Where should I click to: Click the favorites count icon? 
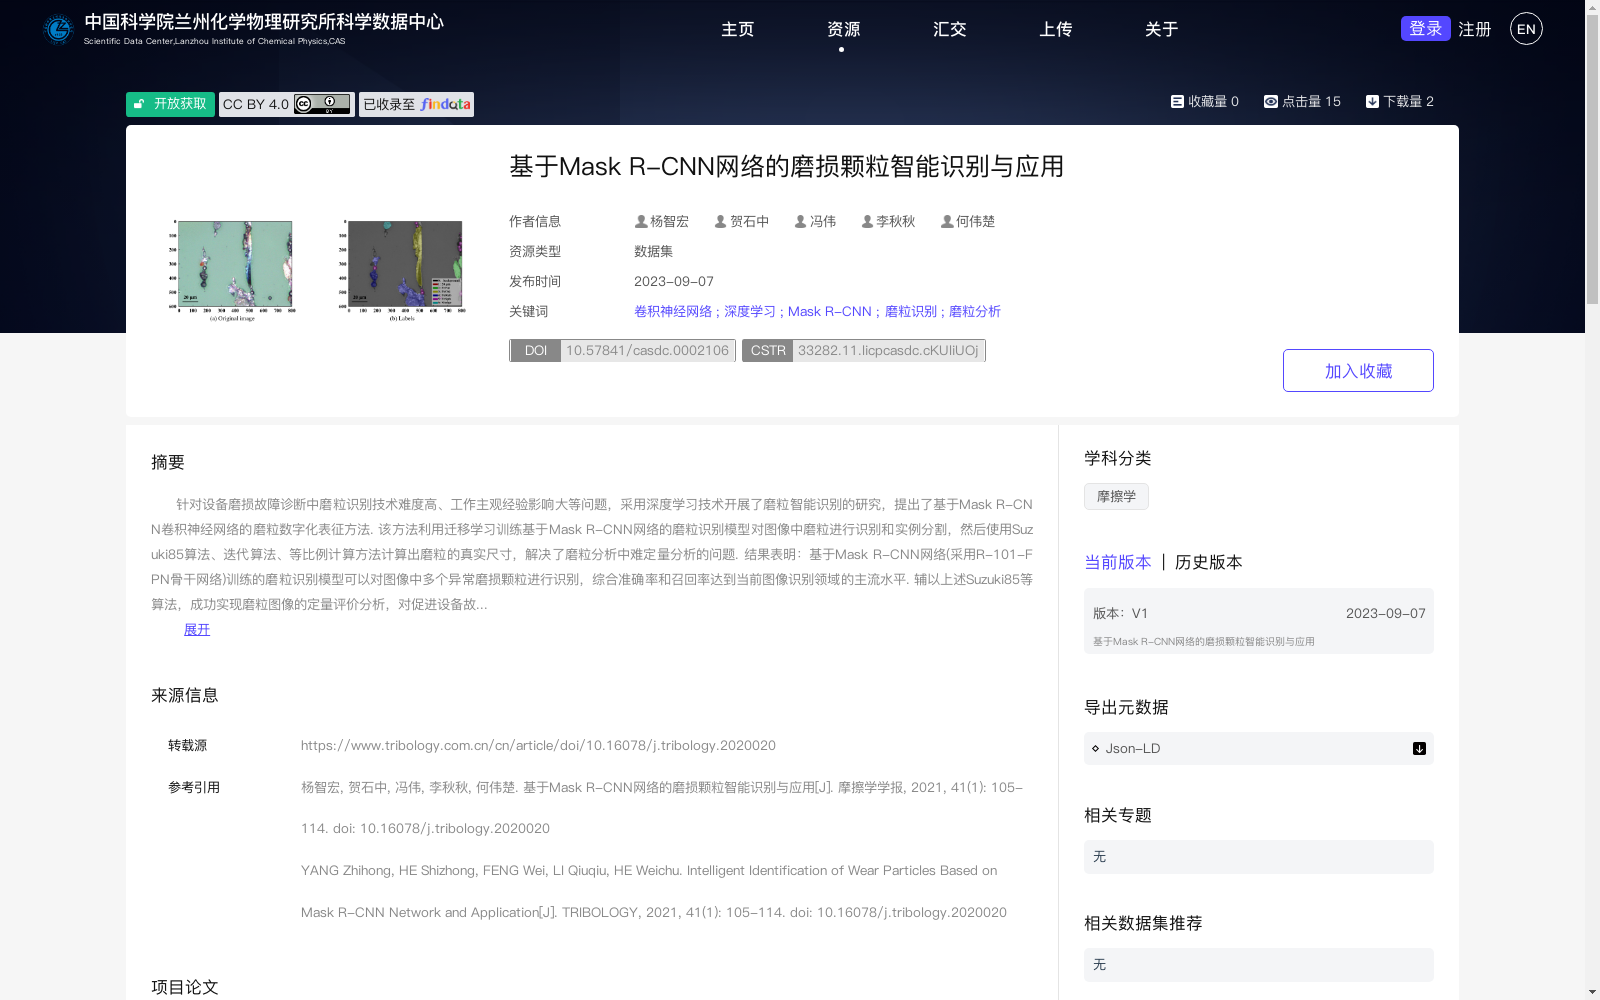click(1177, 101)
